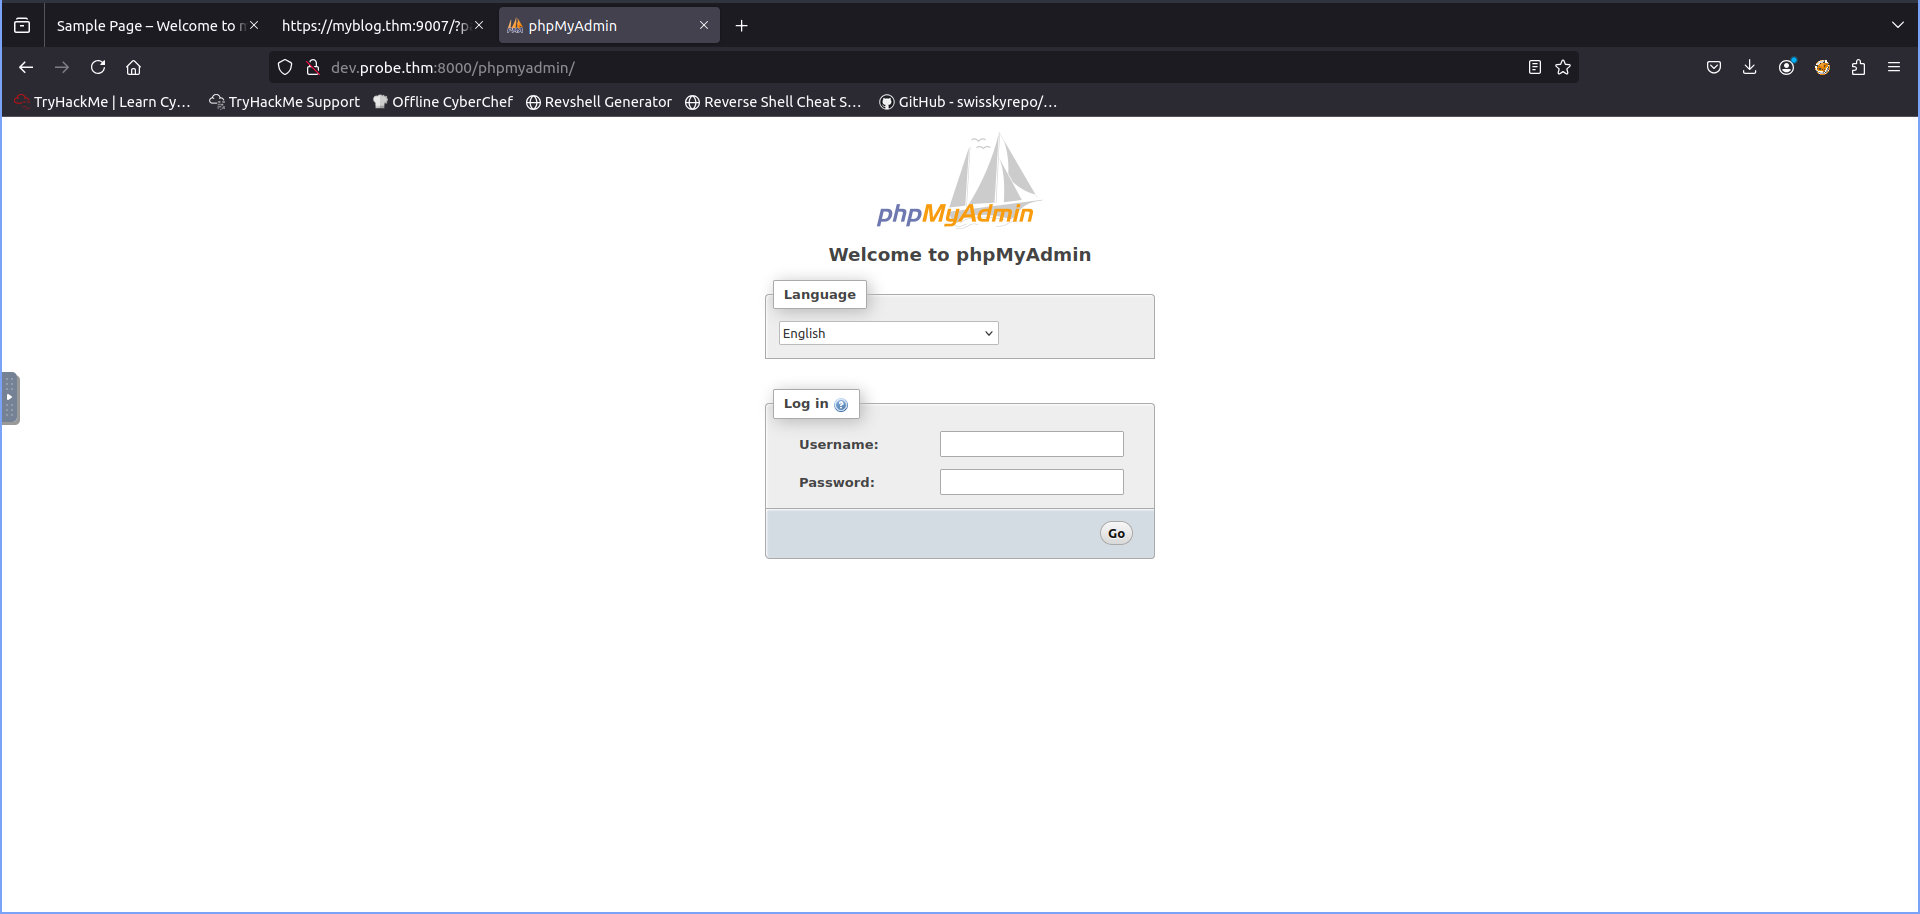Open a new tab with the plus button
Image resolution: width=1920 pixels, height=914 pixels.
[x=741, y=25]
